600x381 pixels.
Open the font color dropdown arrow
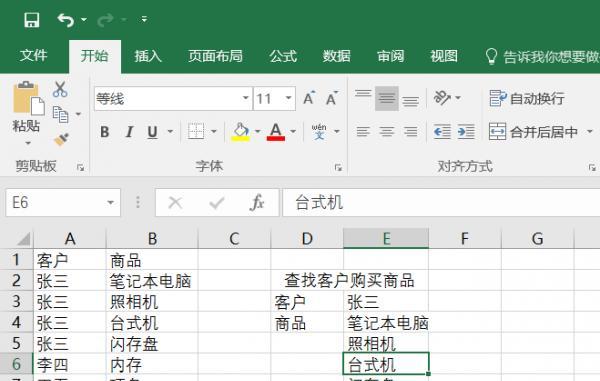pos(293,132)
